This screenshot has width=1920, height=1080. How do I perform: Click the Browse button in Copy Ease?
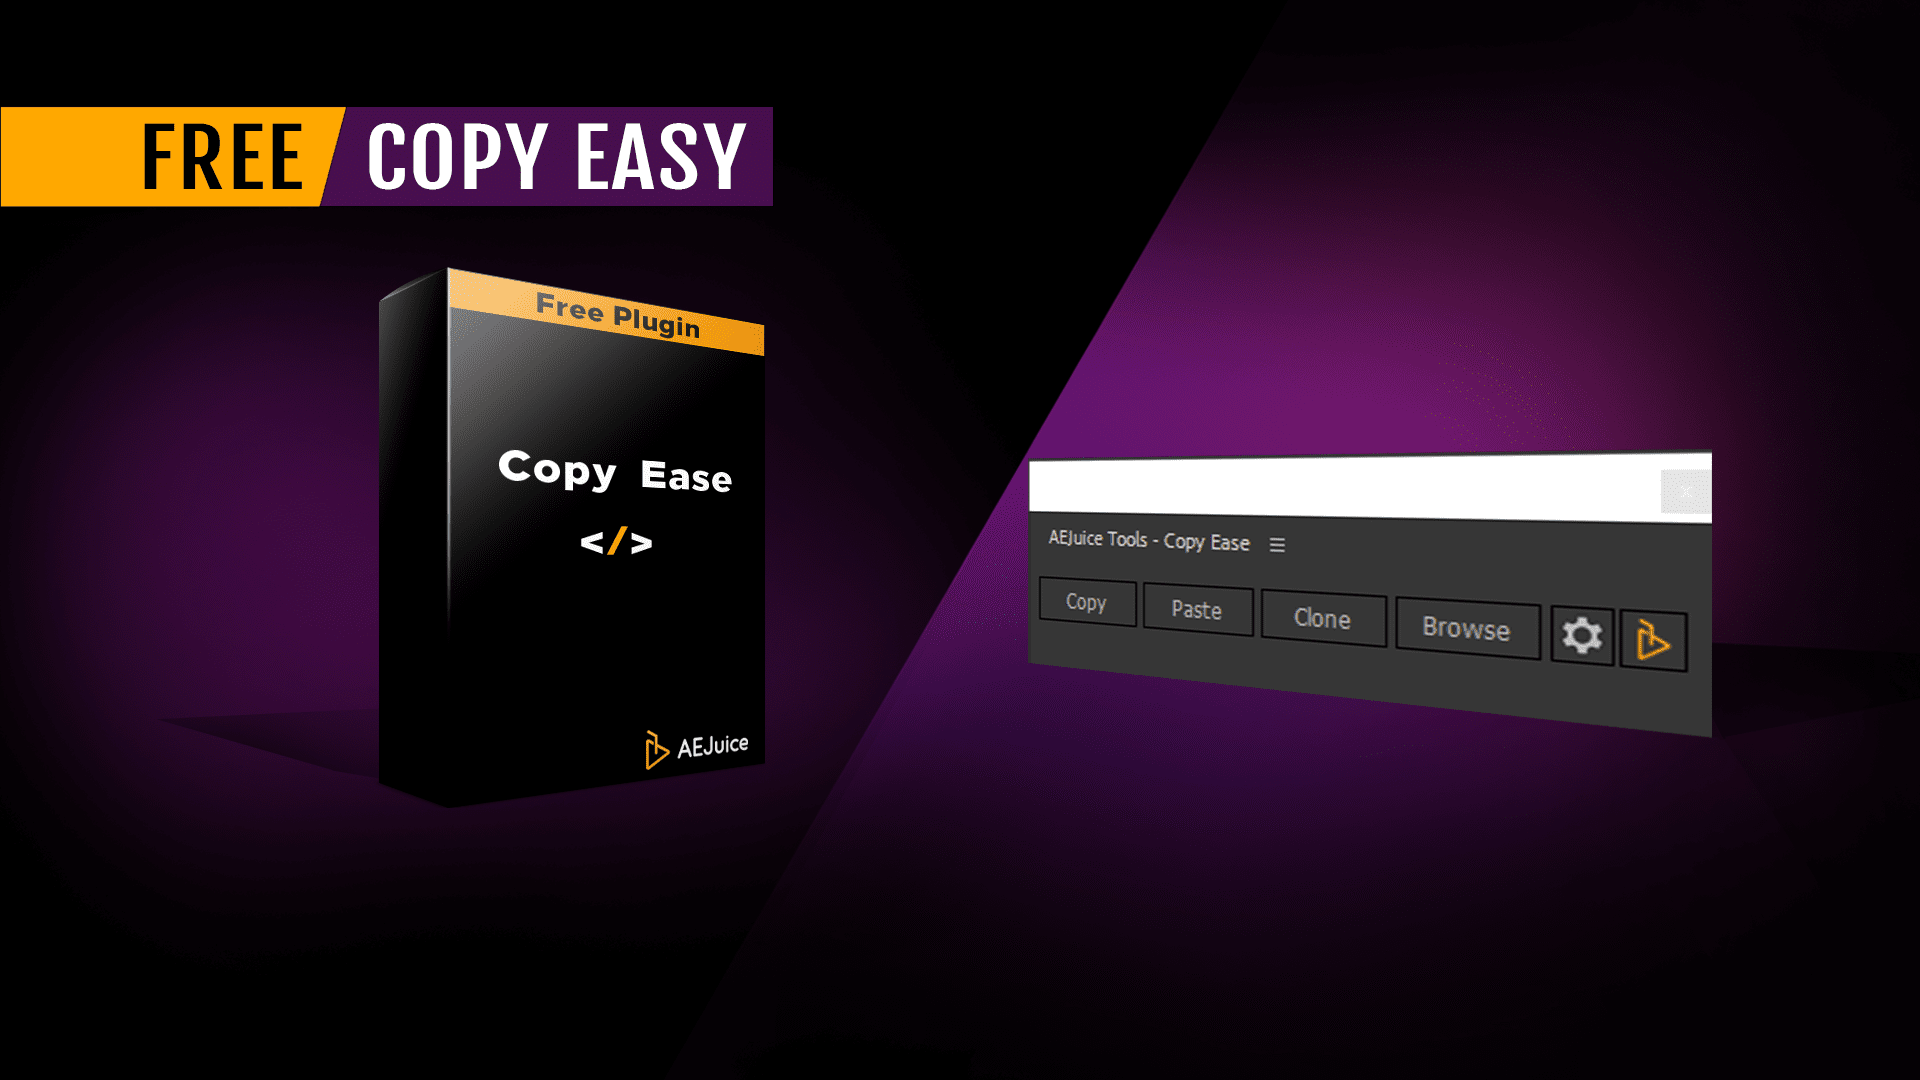point(1466,628)
